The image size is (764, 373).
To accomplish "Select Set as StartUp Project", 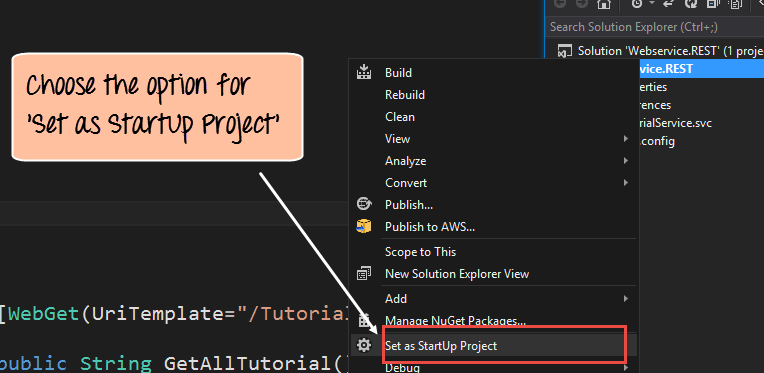I will pos(494,346).
